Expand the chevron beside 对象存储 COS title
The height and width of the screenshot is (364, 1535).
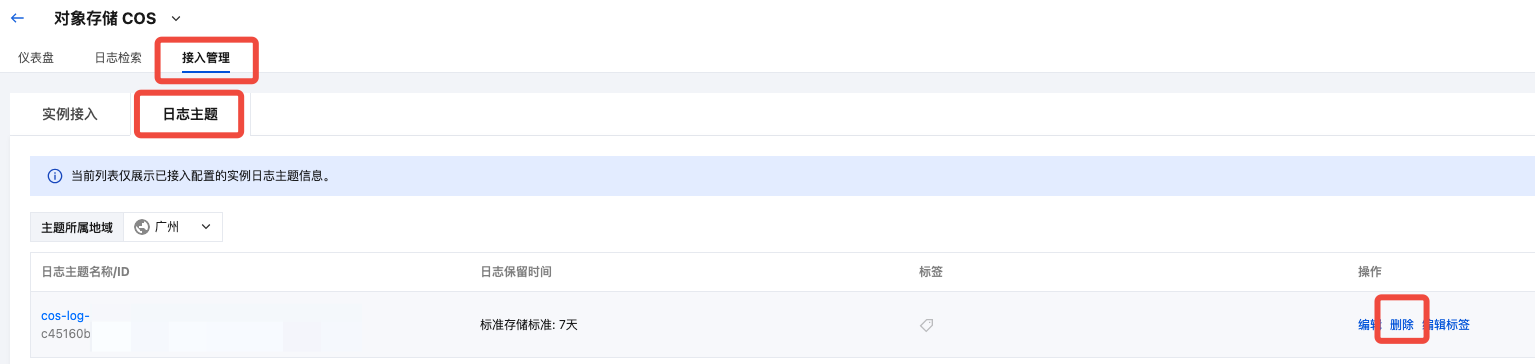click(x=177, y=18)
